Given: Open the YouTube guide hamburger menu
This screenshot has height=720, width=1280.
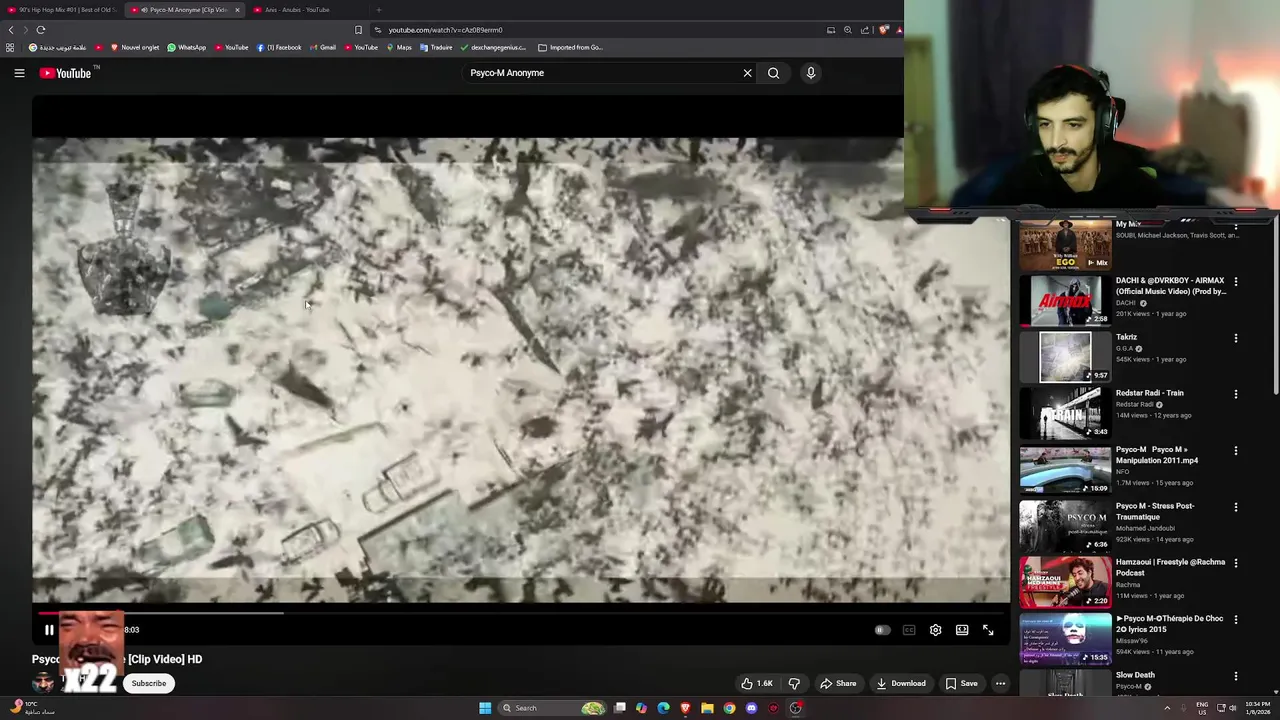Looking at the screenshot, I should [x=19, y=73].
